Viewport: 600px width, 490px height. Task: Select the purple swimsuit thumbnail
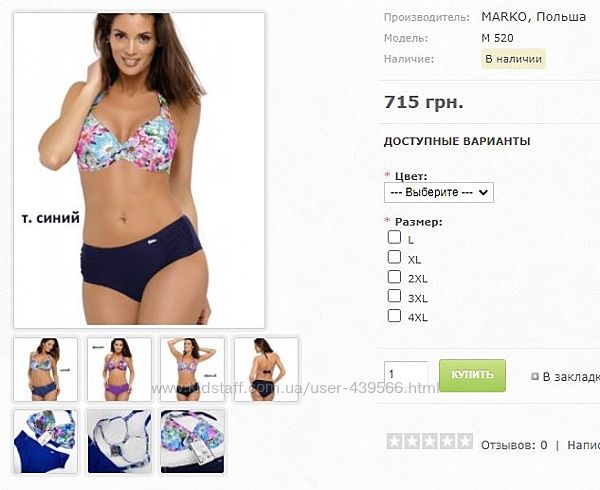(x=119, y=369)
